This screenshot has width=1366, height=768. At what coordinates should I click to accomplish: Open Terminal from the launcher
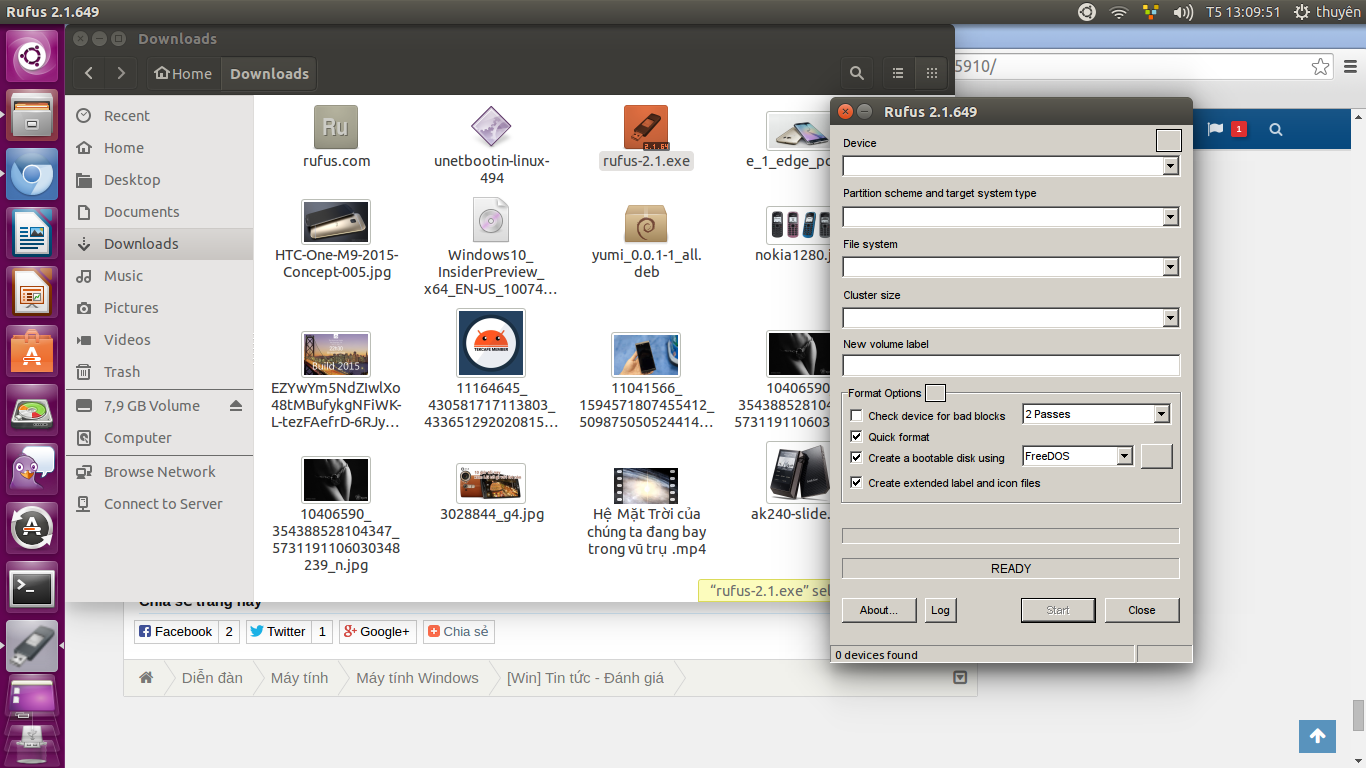[x=33, y=588]
